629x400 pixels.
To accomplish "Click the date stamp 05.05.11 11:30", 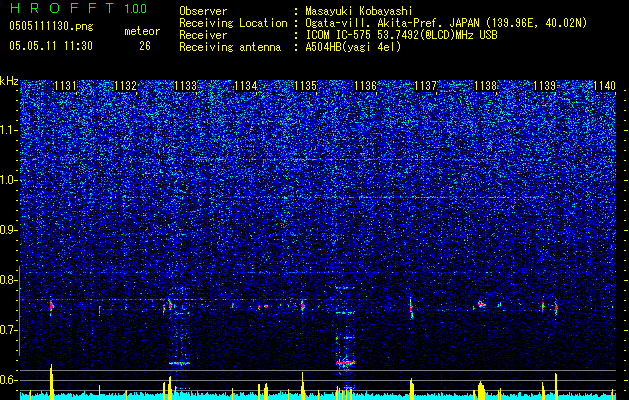I will click(51, 46).
